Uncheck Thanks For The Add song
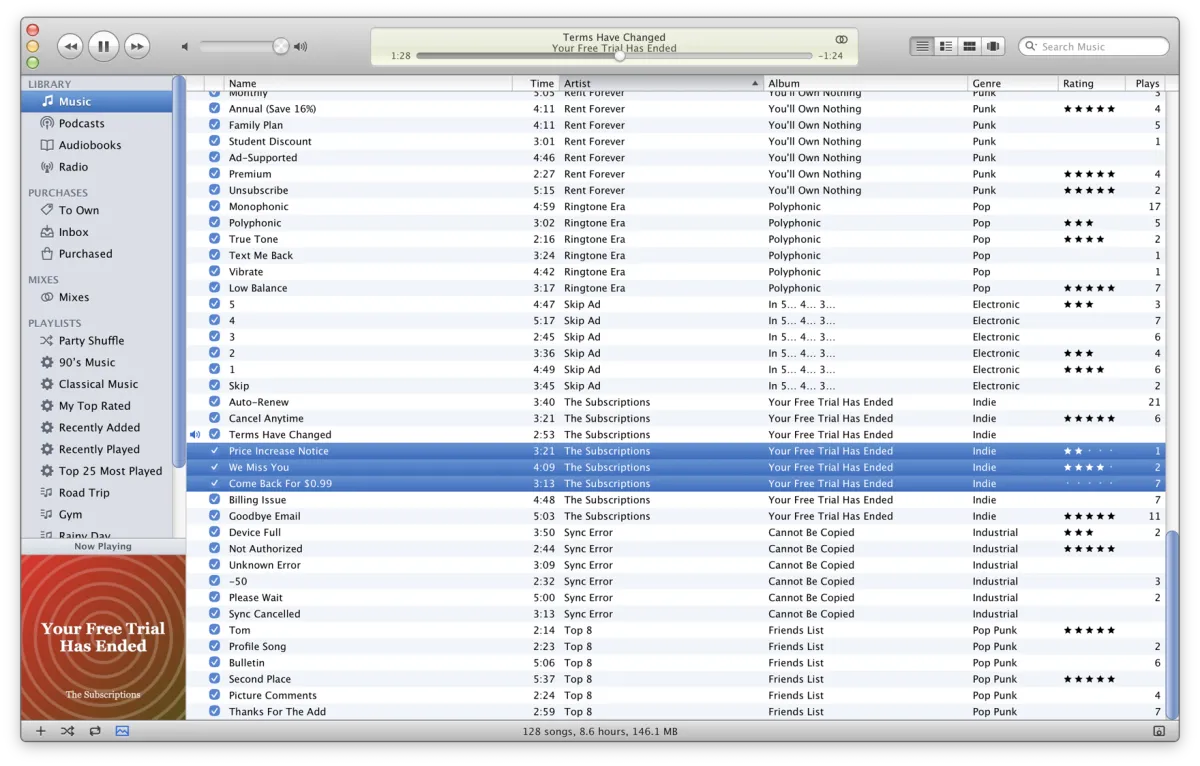 coord(214,712)
